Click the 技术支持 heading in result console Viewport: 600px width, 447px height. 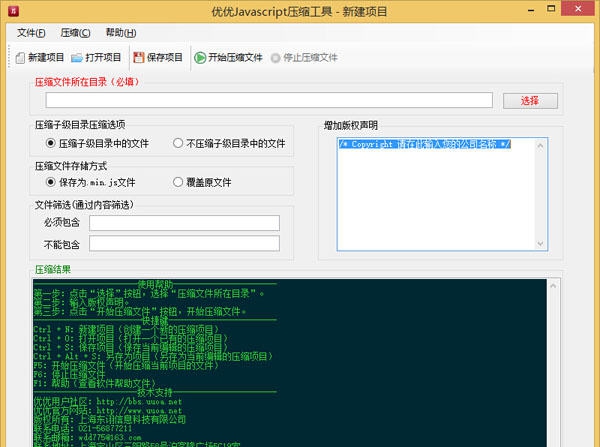tap(155, 392)
